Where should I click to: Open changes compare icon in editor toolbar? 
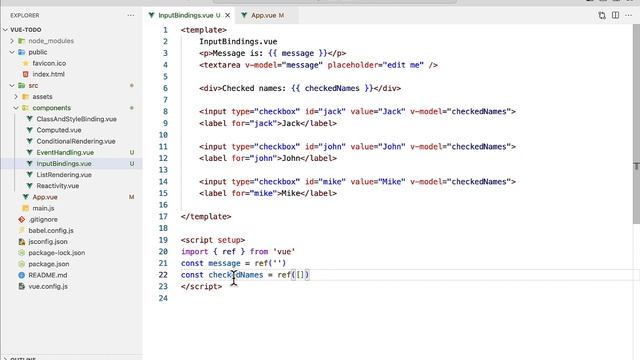point(602,16)
